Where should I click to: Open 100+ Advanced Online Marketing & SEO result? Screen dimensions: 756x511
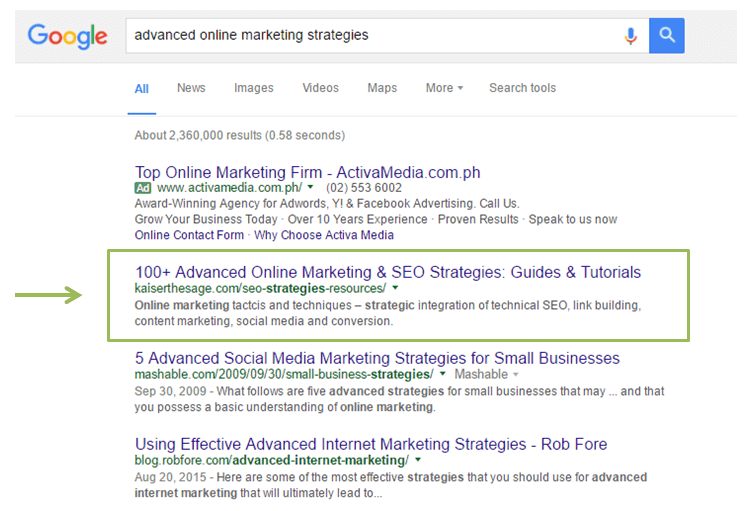tap(388, 272)
